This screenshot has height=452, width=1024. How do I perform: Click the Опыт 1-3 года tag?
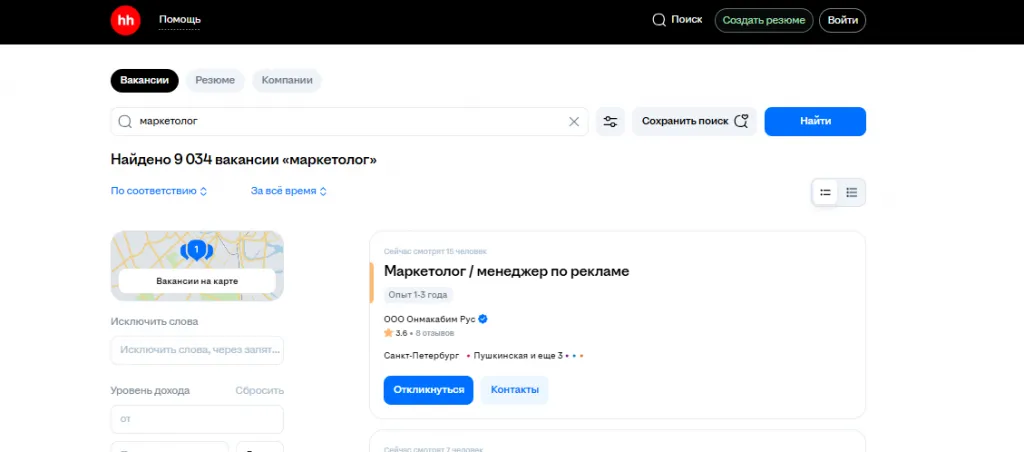418,295
